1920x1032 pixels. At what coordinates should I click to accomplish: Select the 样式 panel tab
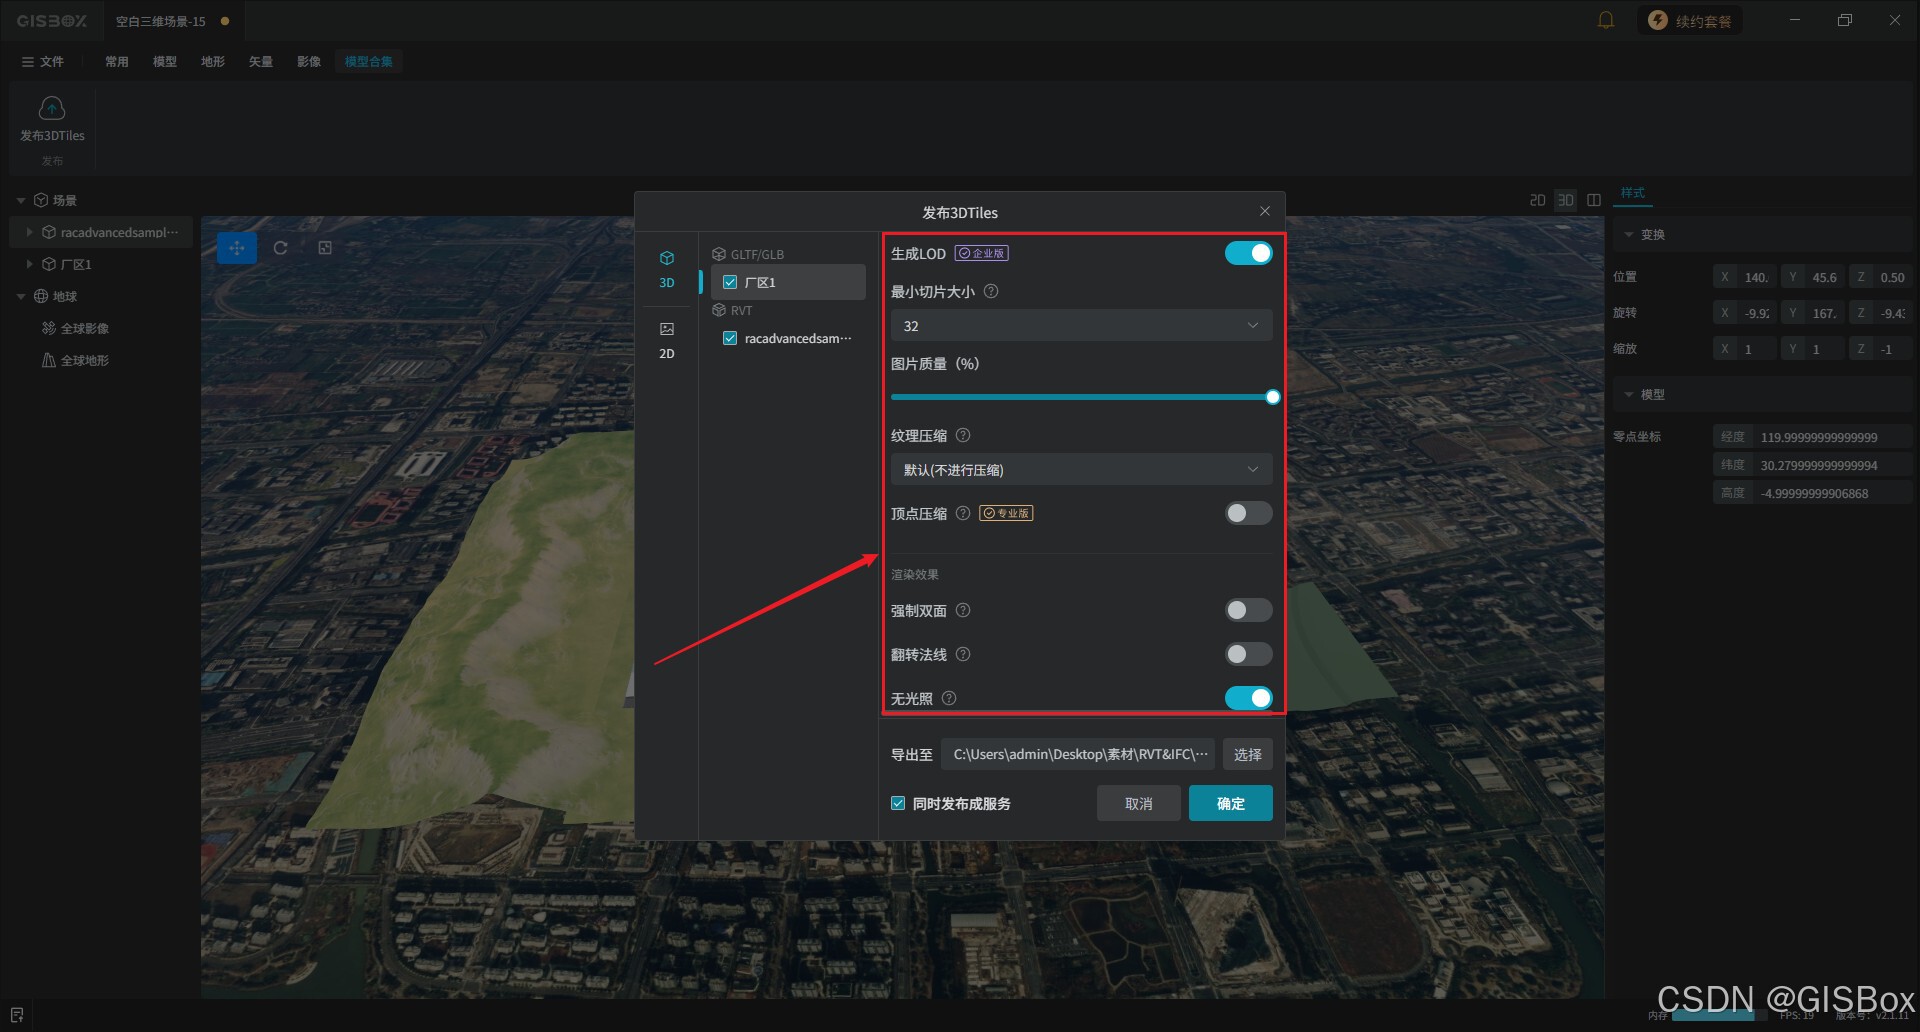click(x=1633, y=193)
